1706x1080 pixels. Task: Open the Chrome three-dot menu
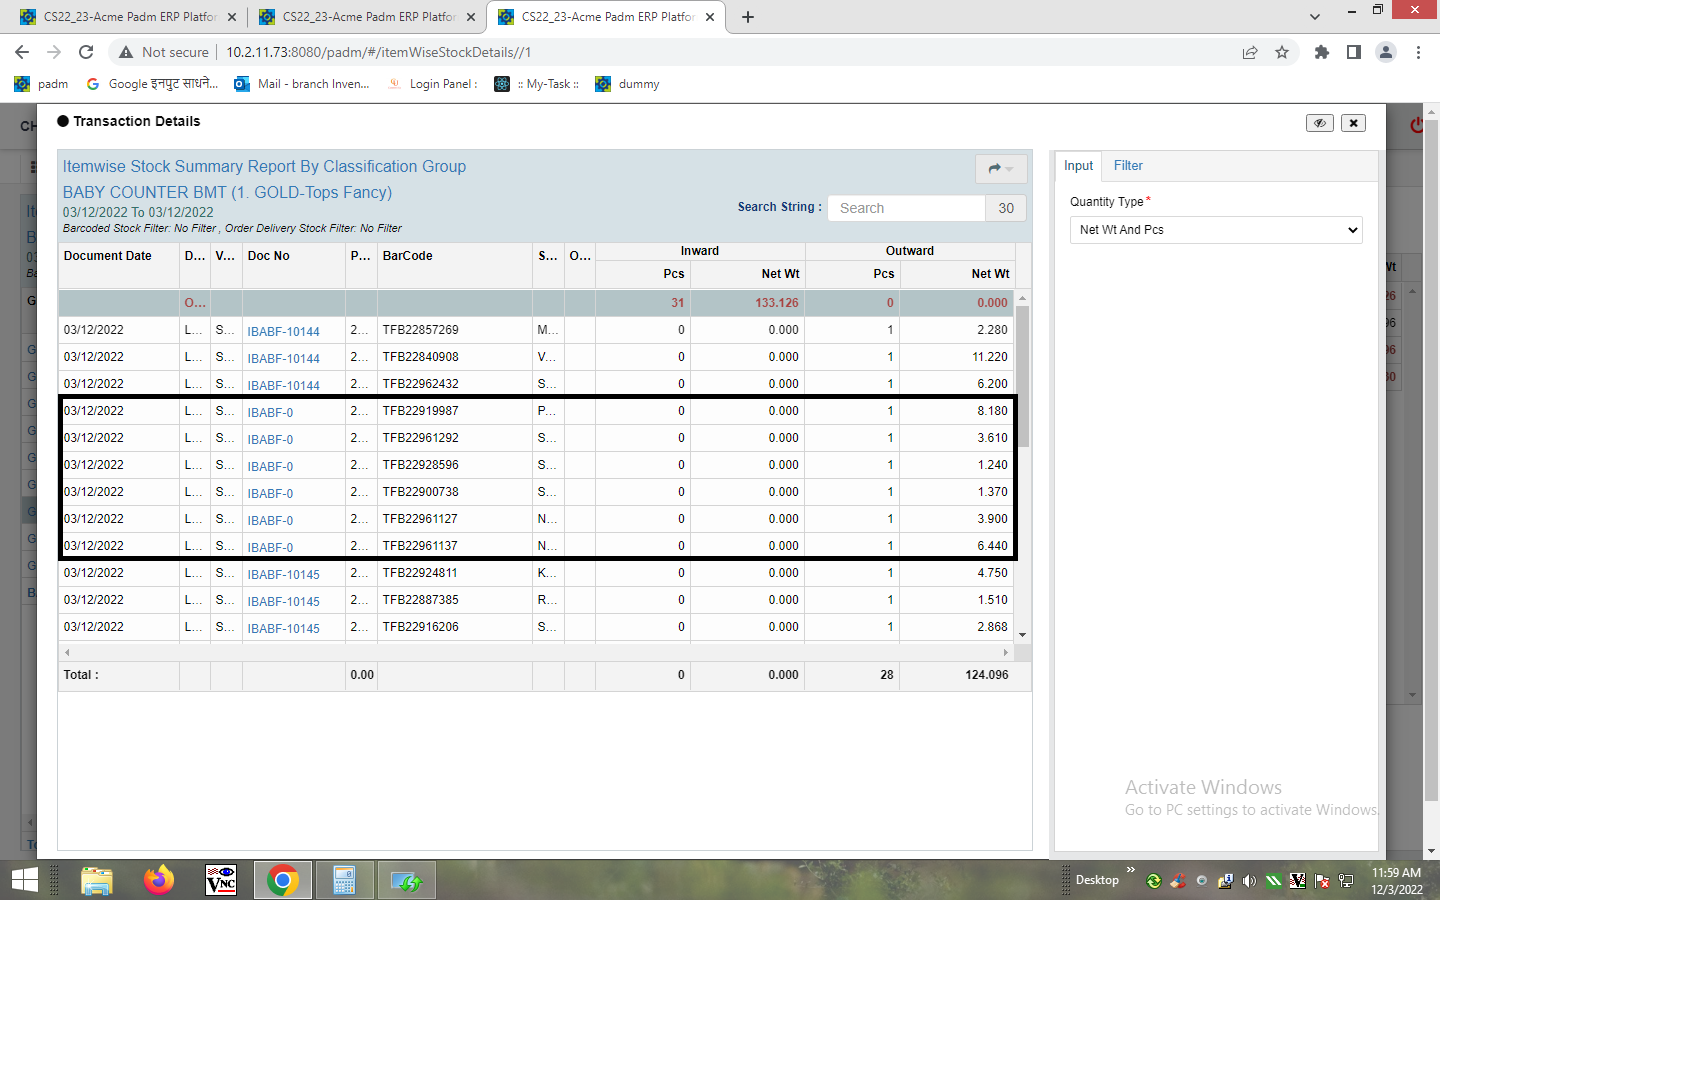(1418, 52)
